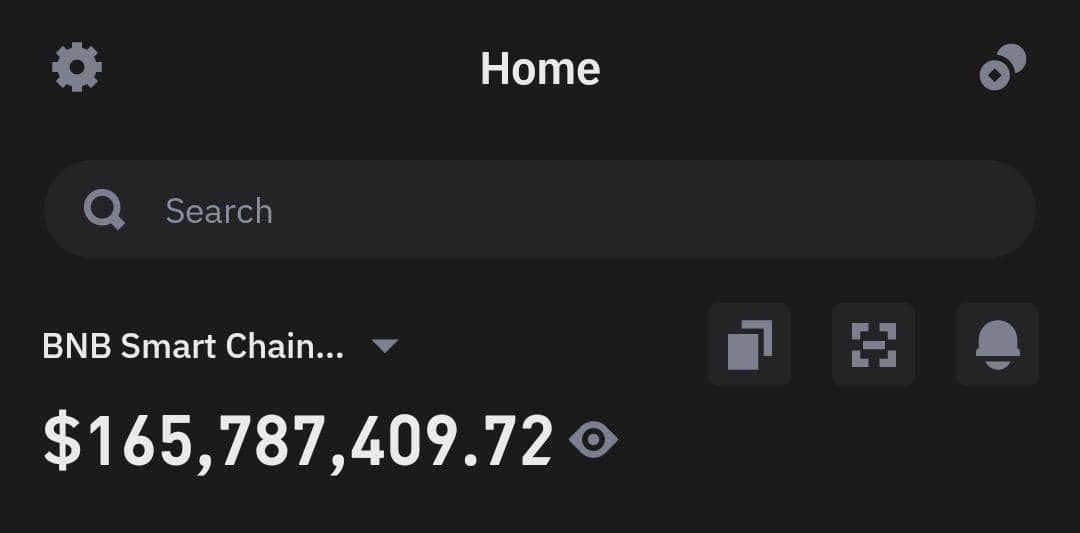
Task: Click the magnifier icon in search bar
Action: (104, 210)
